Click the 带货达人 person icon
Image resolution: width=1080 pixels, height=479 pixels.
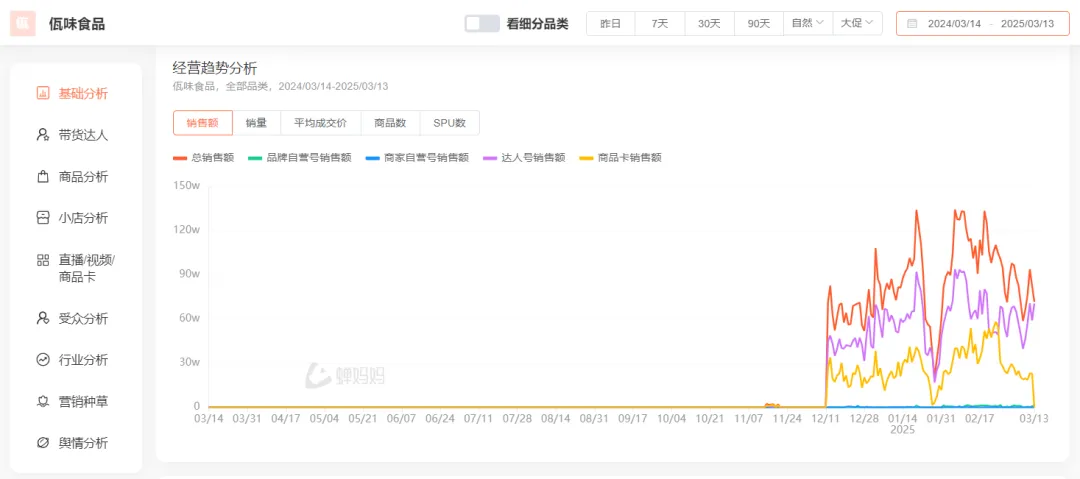click(43, 135)
